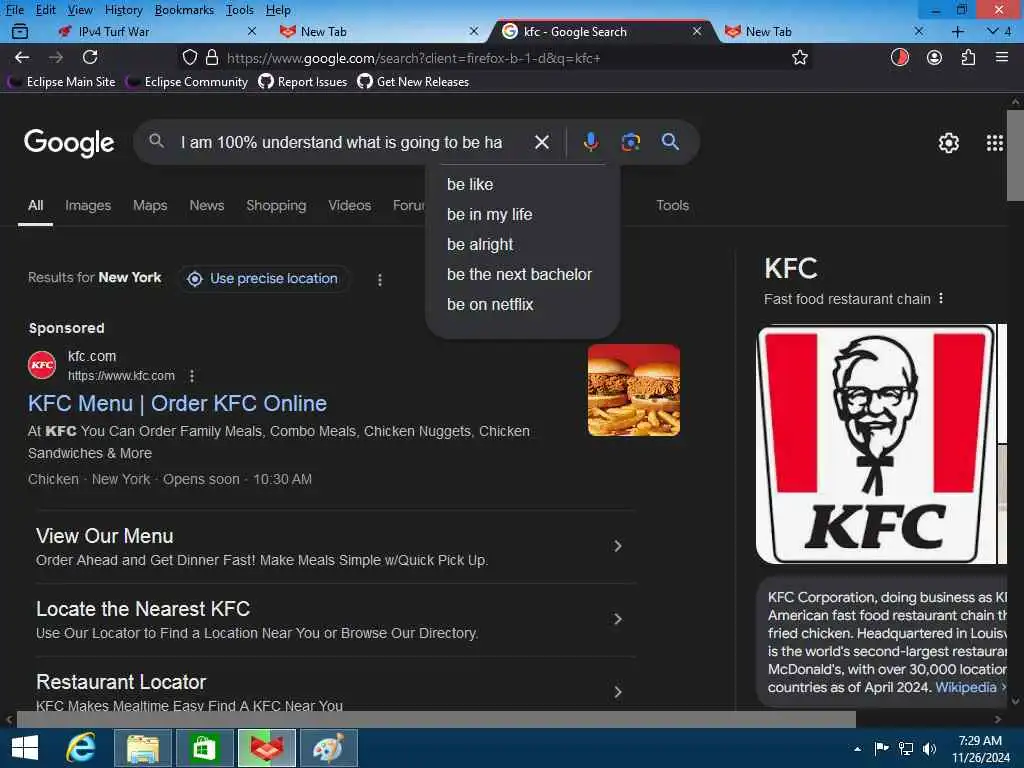Click the volume speaker tray icon

click(930, 748)
